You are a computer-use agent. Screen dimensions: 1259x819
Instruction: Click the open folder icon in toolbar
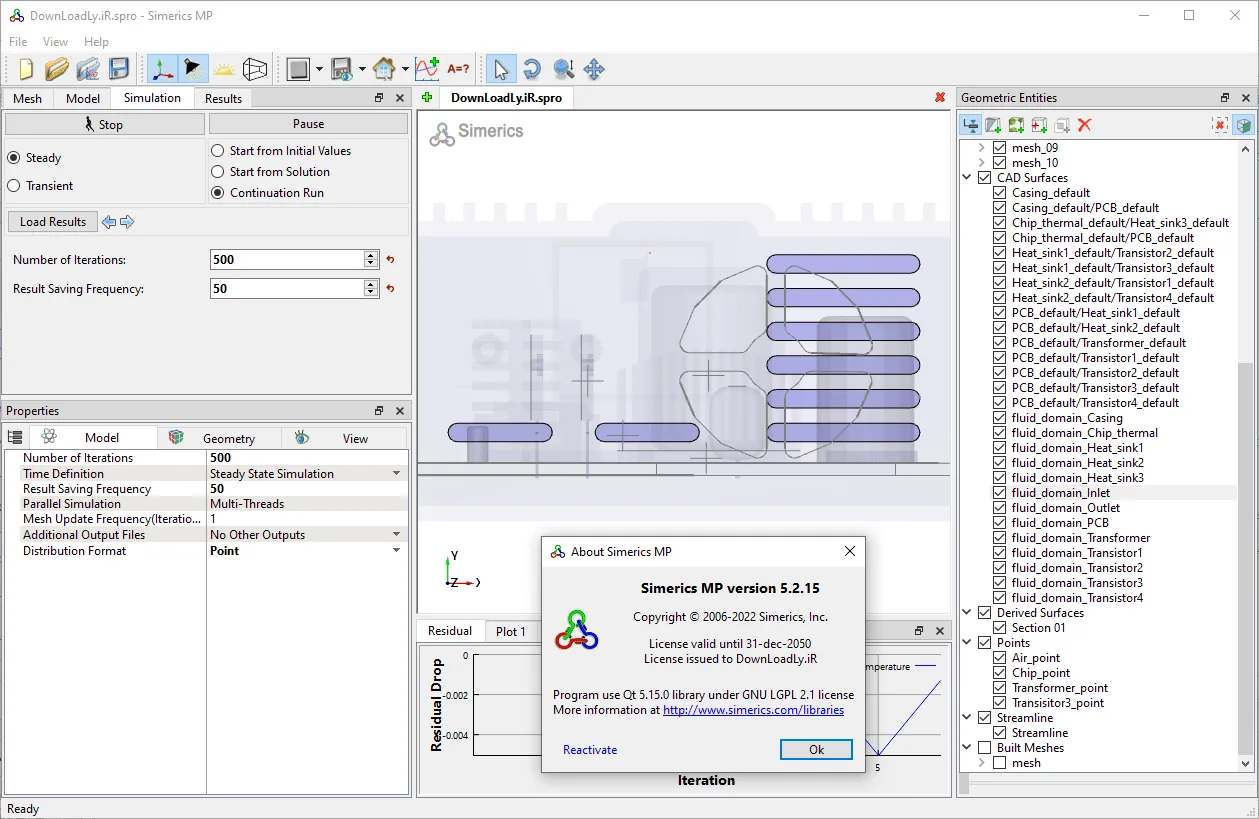pos(56,69)
